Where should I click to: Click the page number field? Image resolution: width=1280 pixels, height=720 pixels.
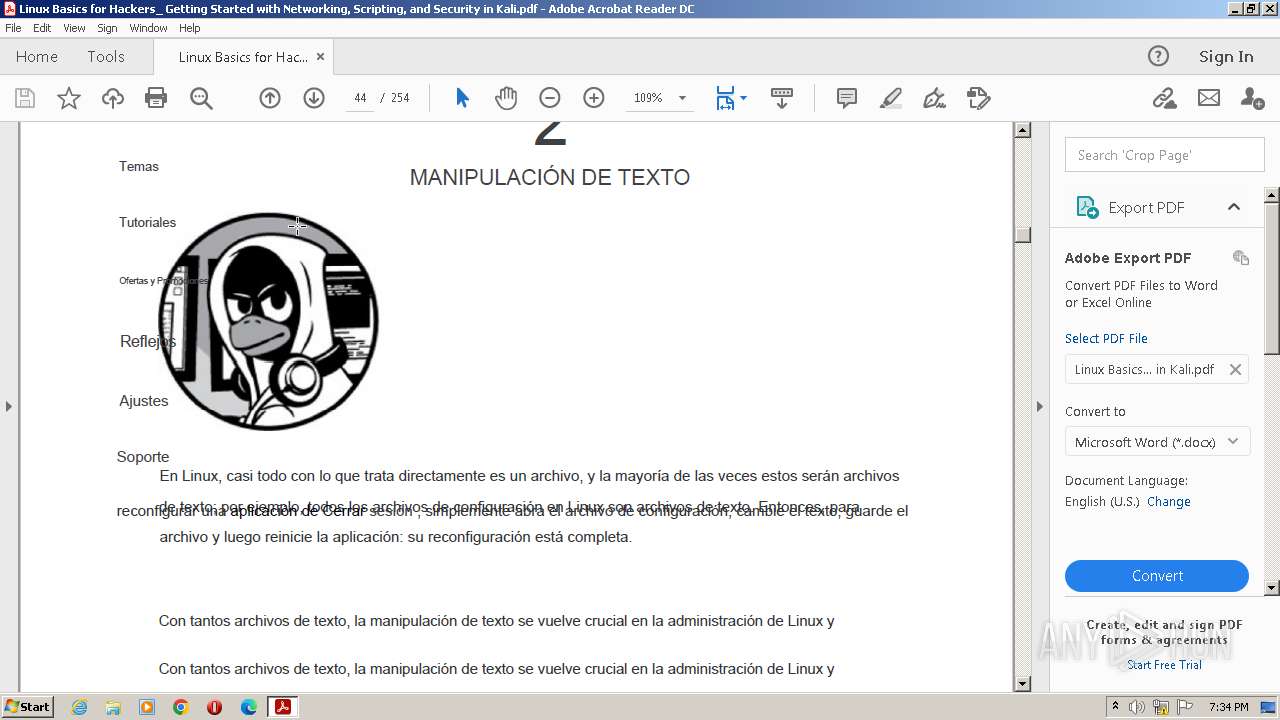click(x=359, y=98)
